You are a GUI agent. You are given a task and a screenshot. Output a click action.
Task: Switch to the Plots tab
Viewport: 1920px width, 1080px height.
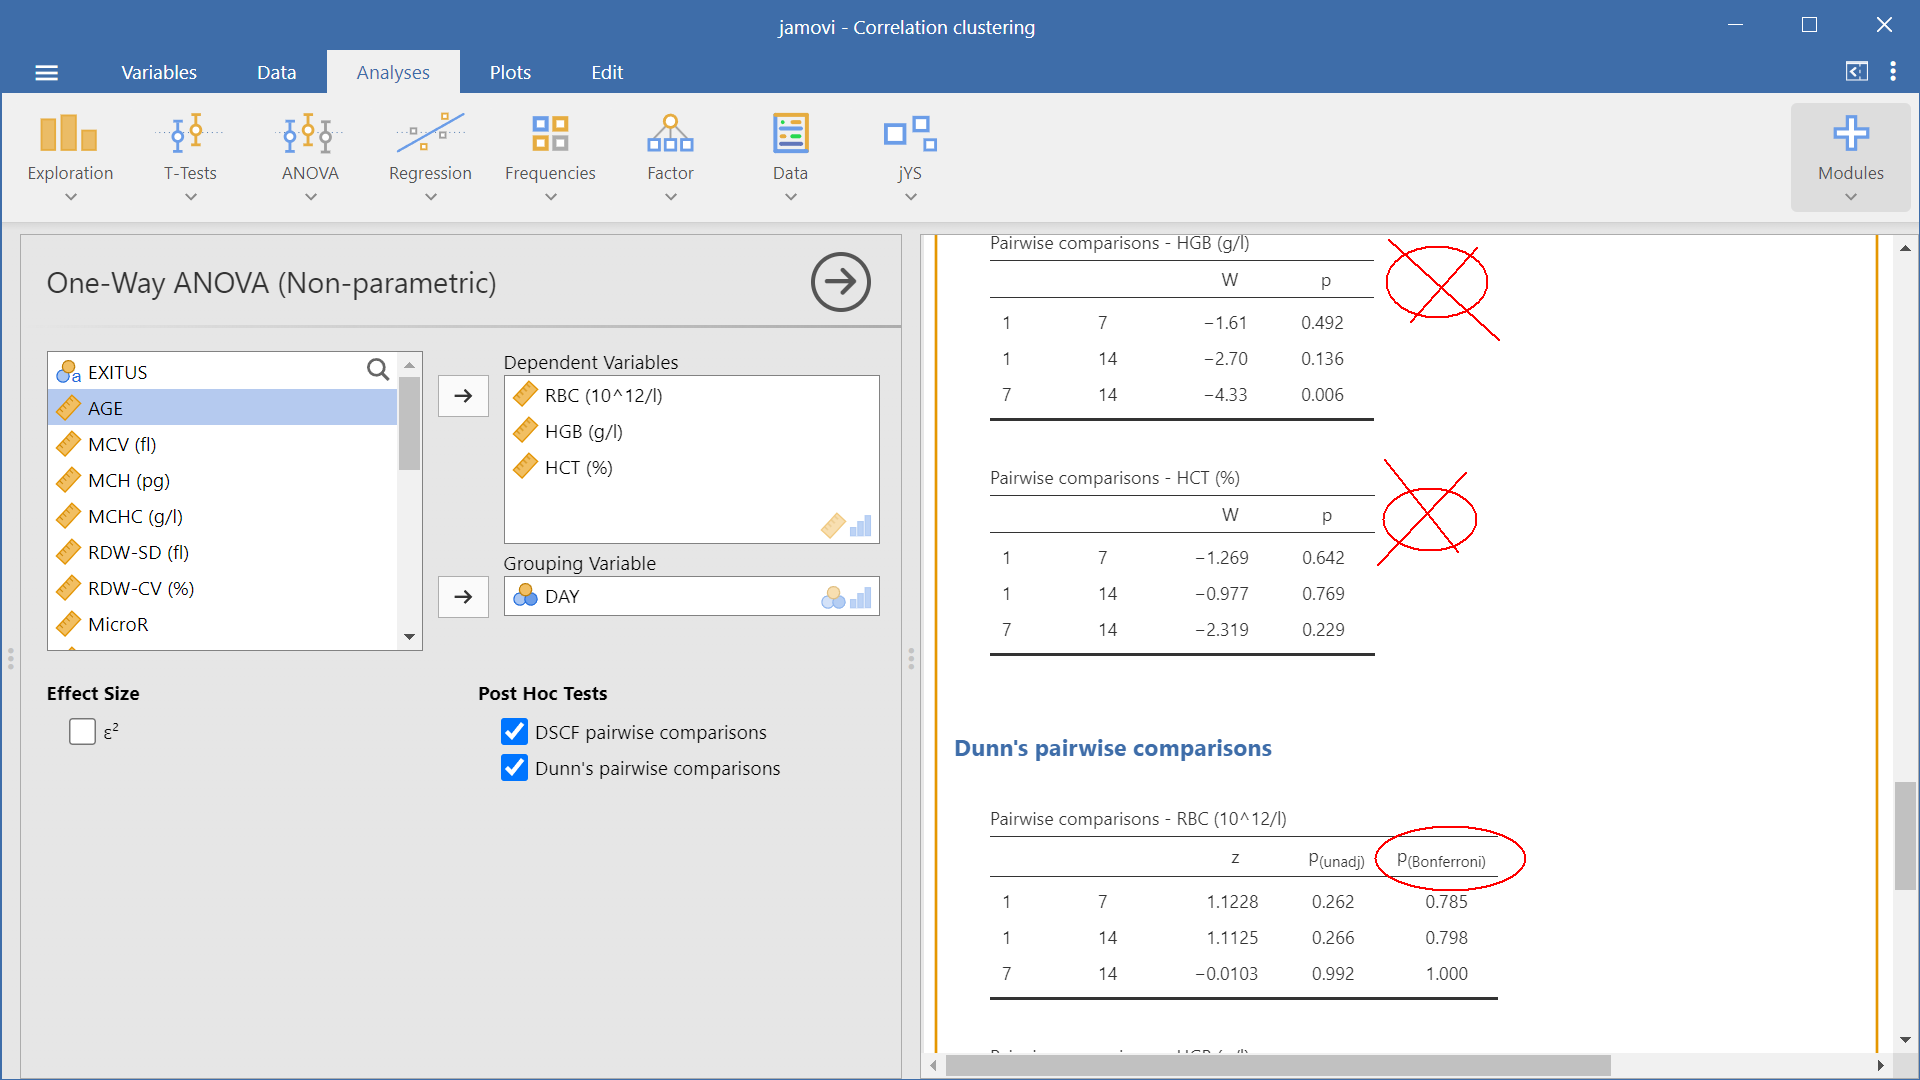click(x=510, y=72)
